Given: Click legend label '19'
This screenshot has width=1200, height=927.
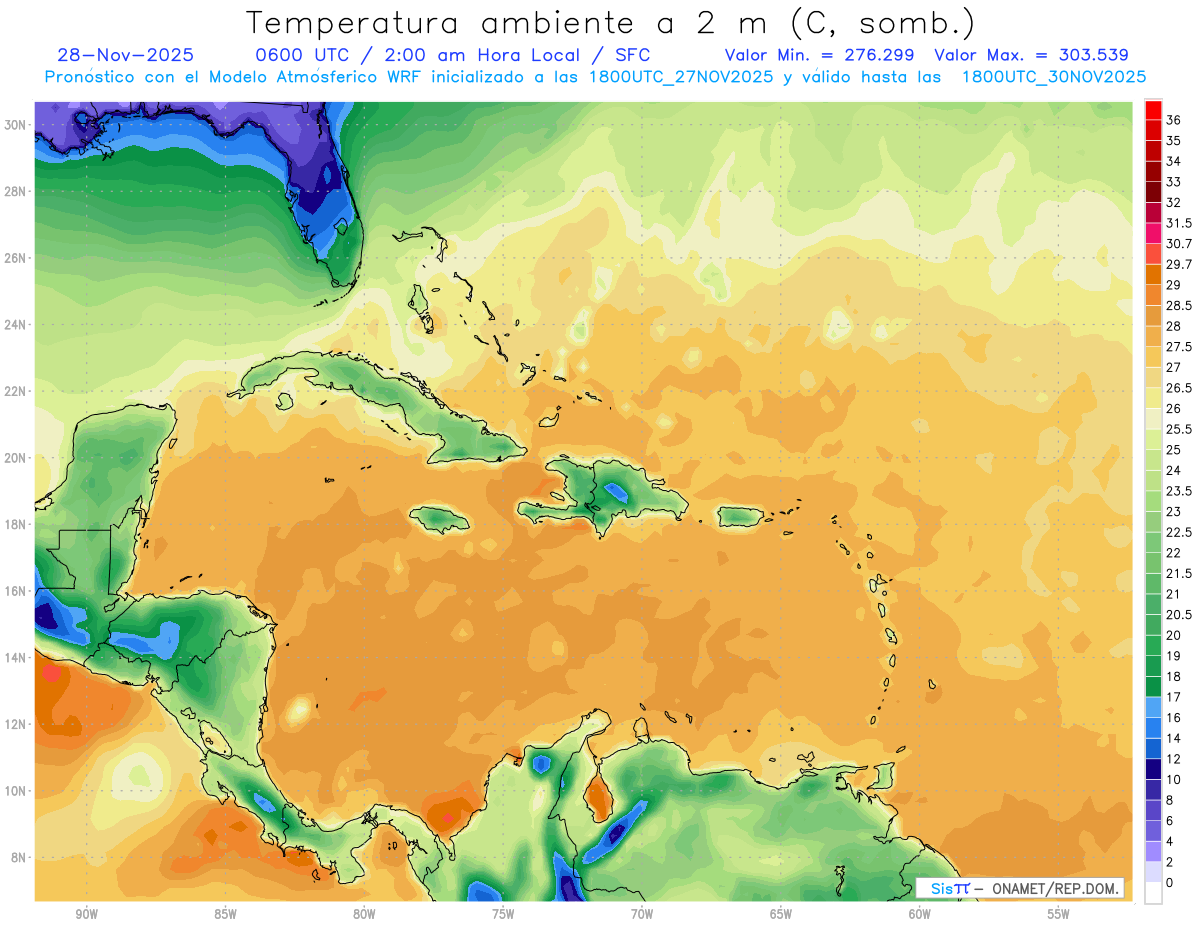Looking at the screenshot, I should click(1174, 656).
